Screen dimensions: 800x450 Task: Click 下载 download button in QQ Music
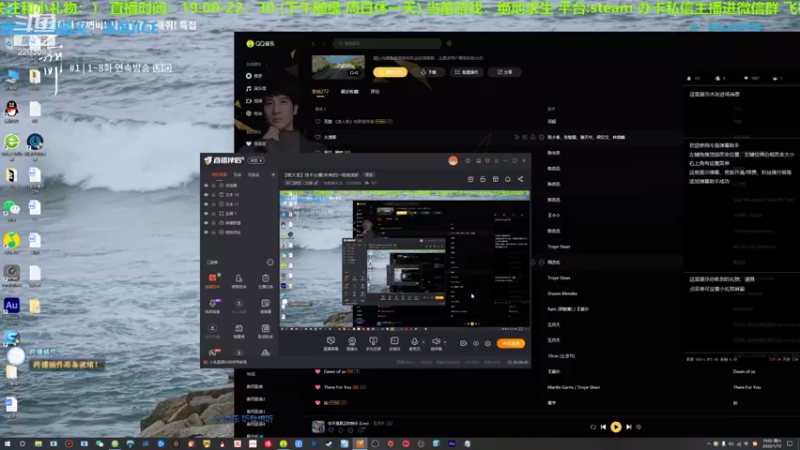point(429,72)
